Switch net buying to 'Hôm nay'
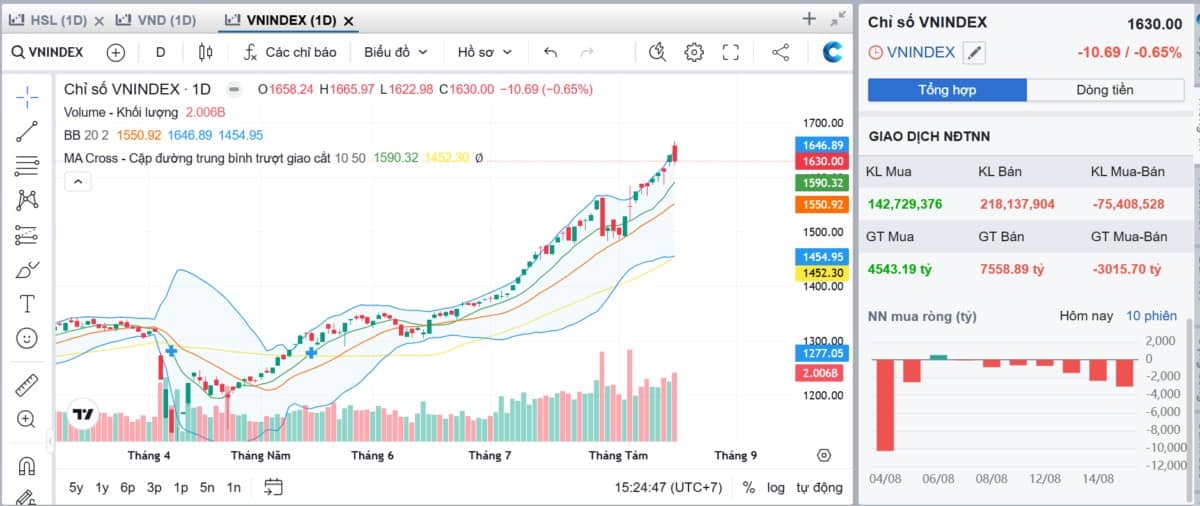The width and height of the screenshot is (1200, 506). coord(1086,316)
